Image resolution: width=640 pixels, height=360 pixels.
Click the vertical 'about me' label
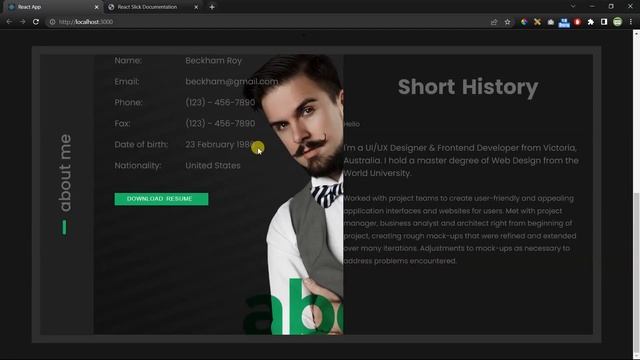(x=65, y=173)
